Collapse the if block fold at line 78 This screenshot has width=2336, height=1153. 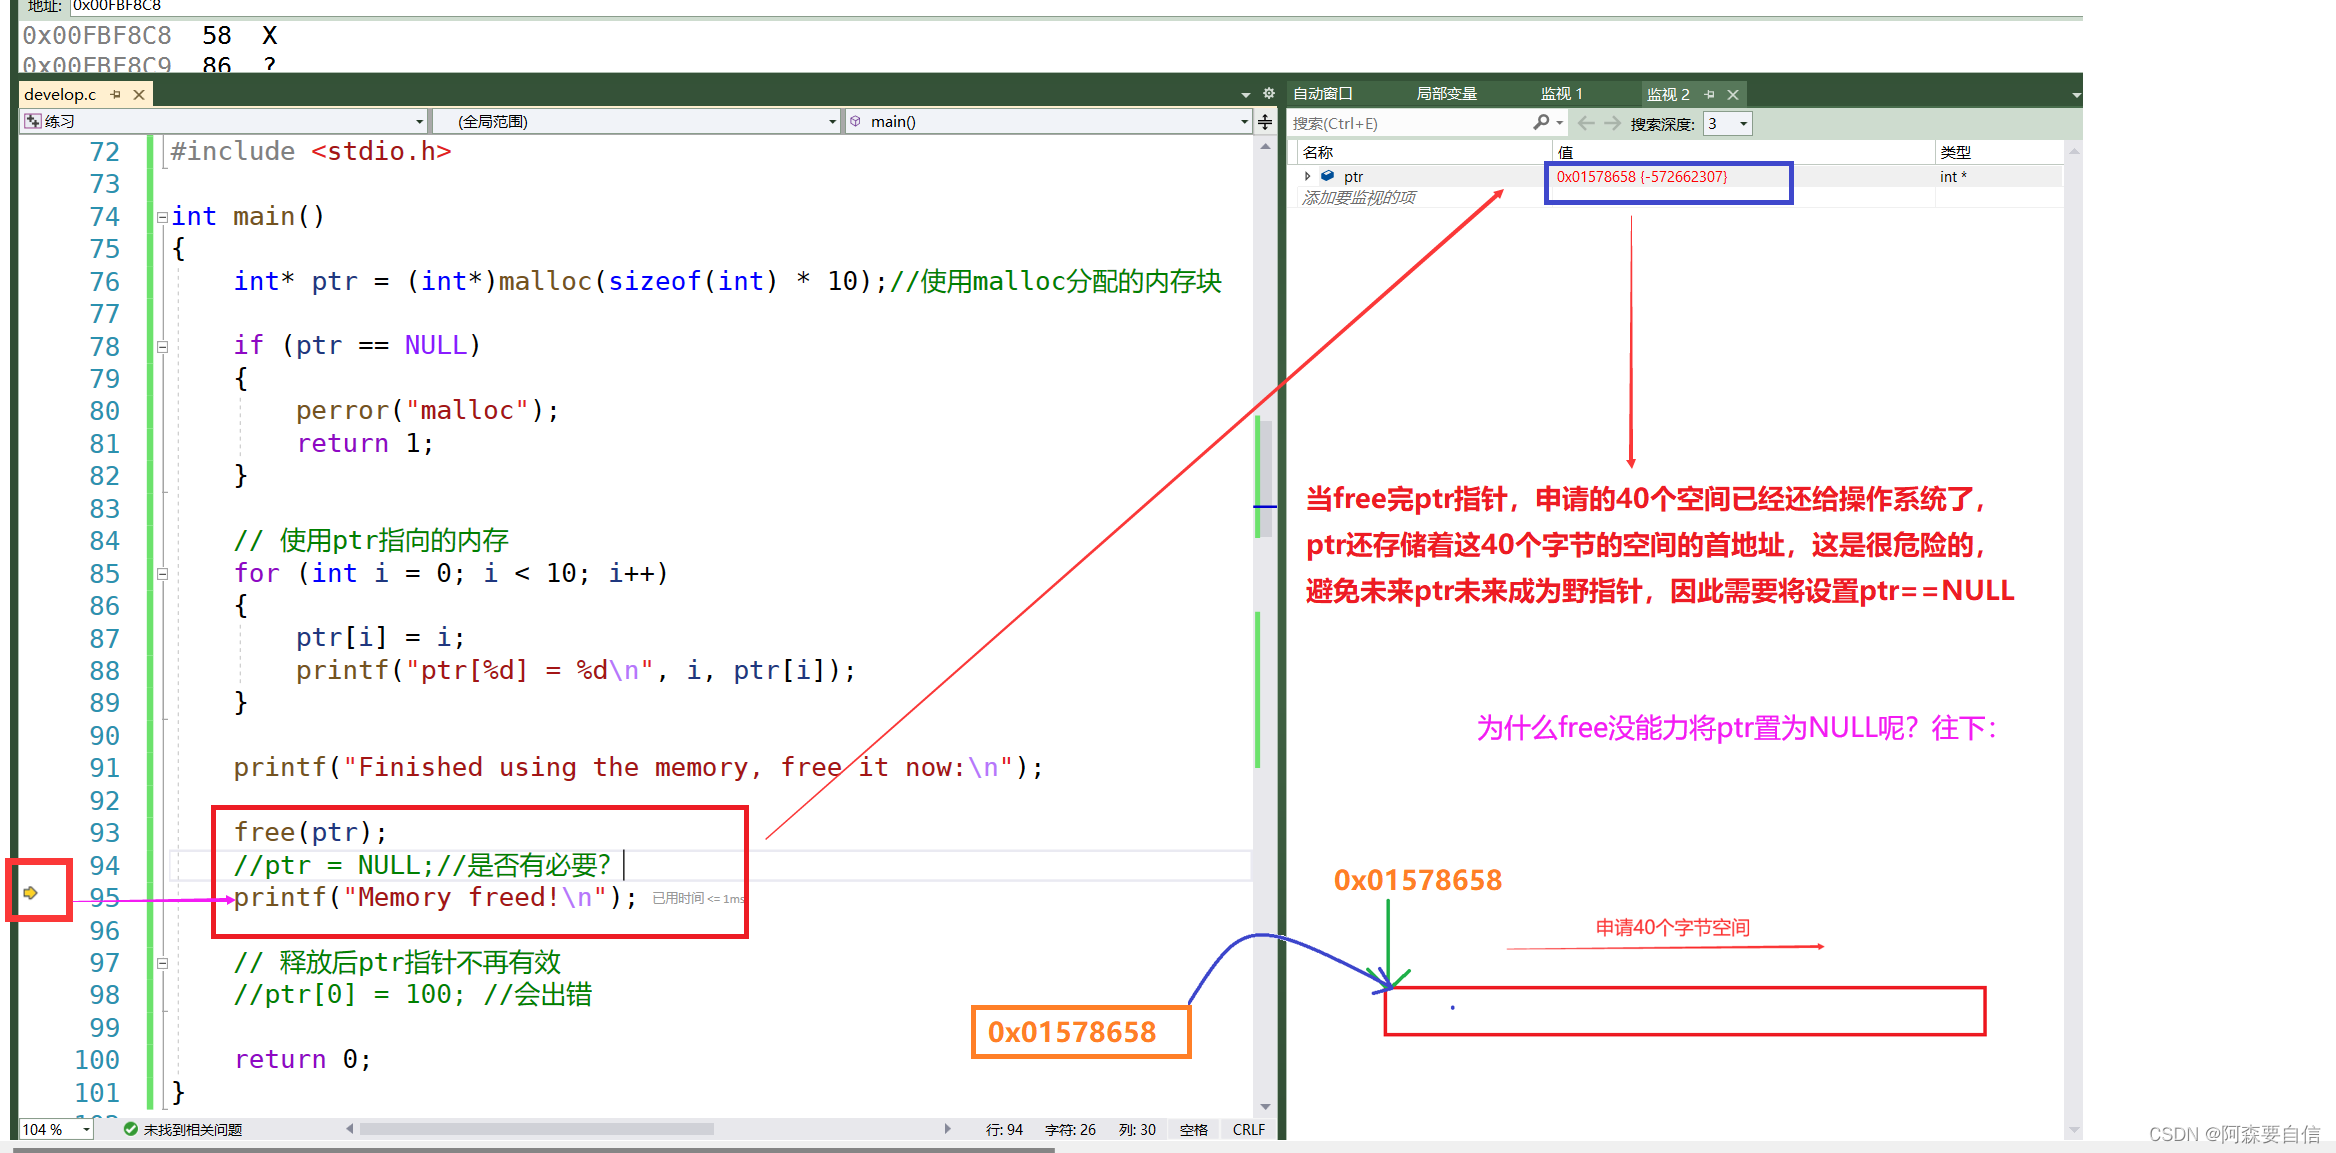coord(162,347)
